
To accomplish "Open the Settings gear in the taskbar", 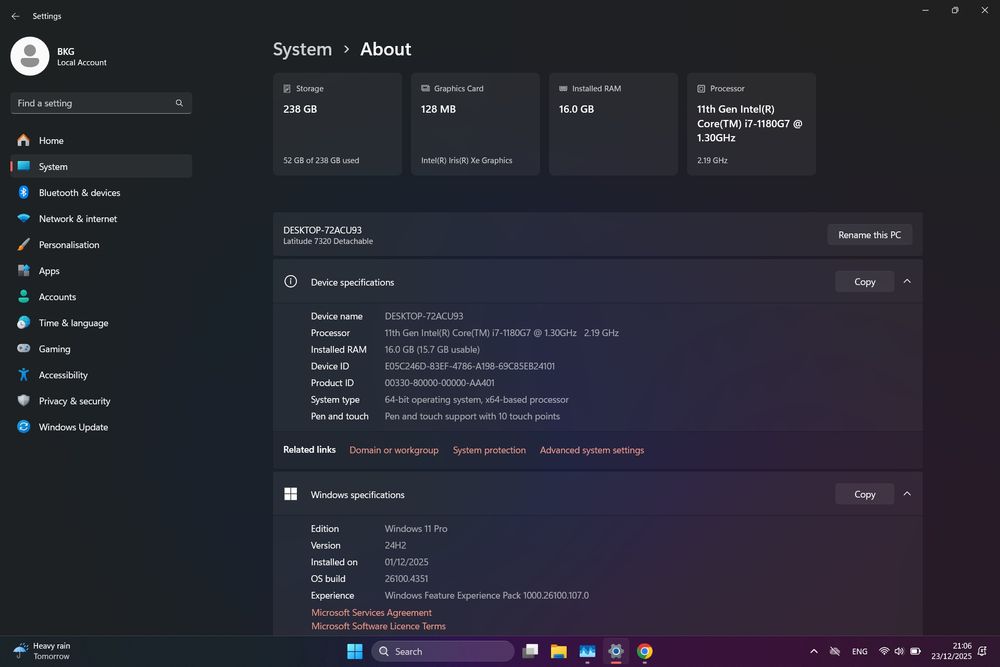I will click(x=615, y=651).
